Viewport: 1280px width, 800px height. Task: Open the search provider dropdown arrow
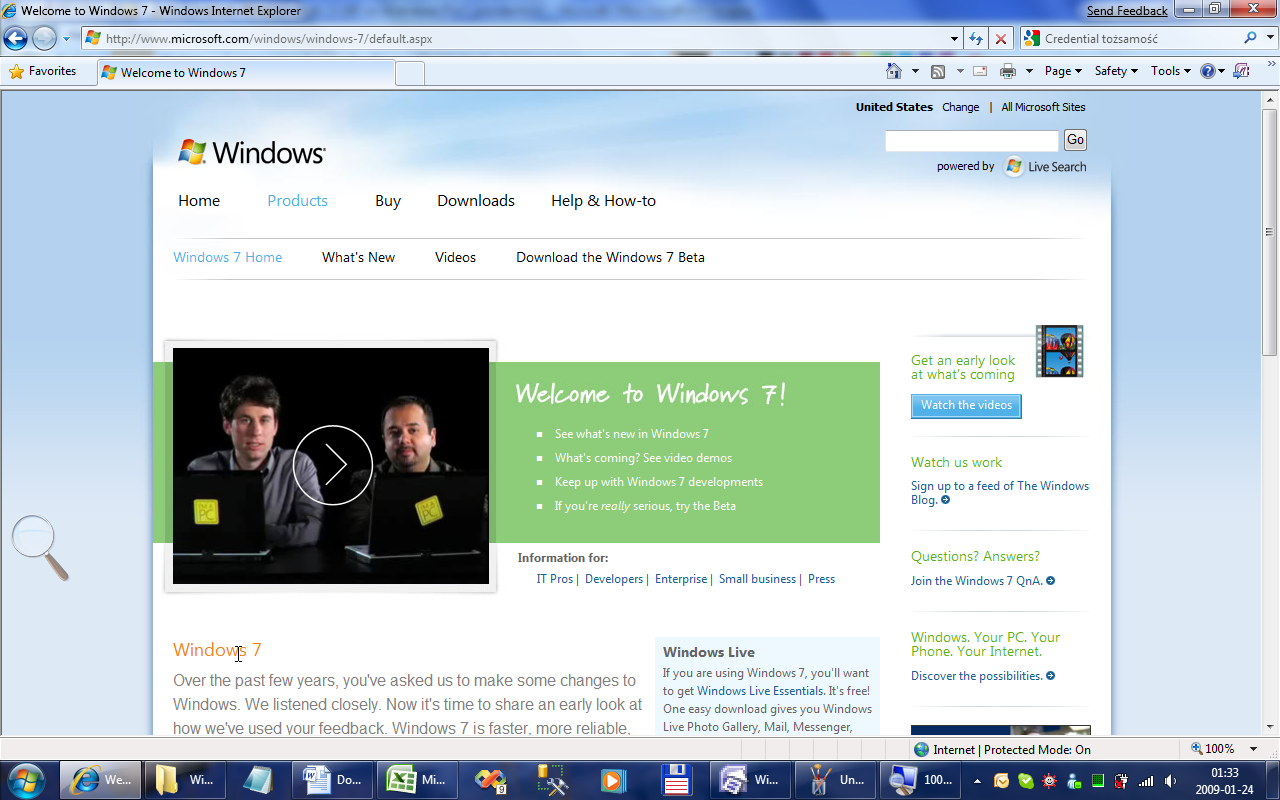point(1269,38)
